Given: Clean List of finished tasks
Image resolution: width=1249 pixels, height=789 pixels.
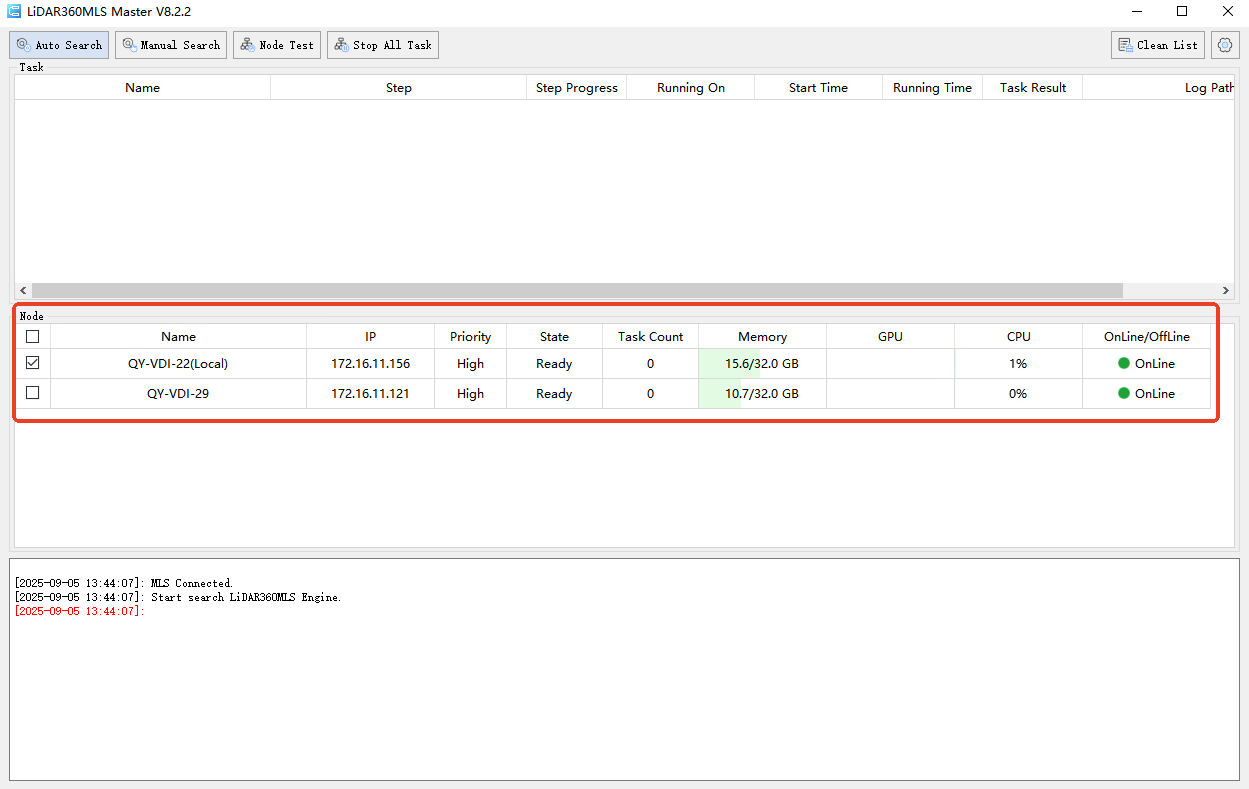Looking at the screenshot, I should 1157,45.
